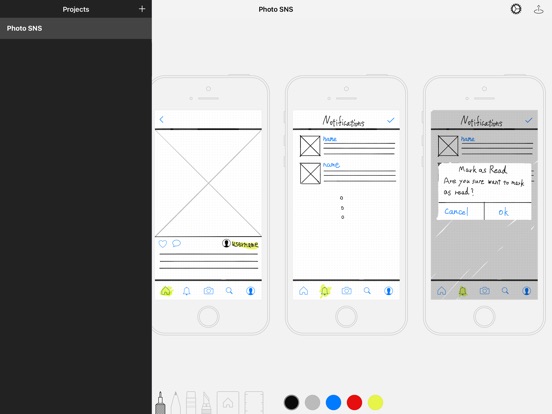Open the Photo SNS project

point(76,28)
